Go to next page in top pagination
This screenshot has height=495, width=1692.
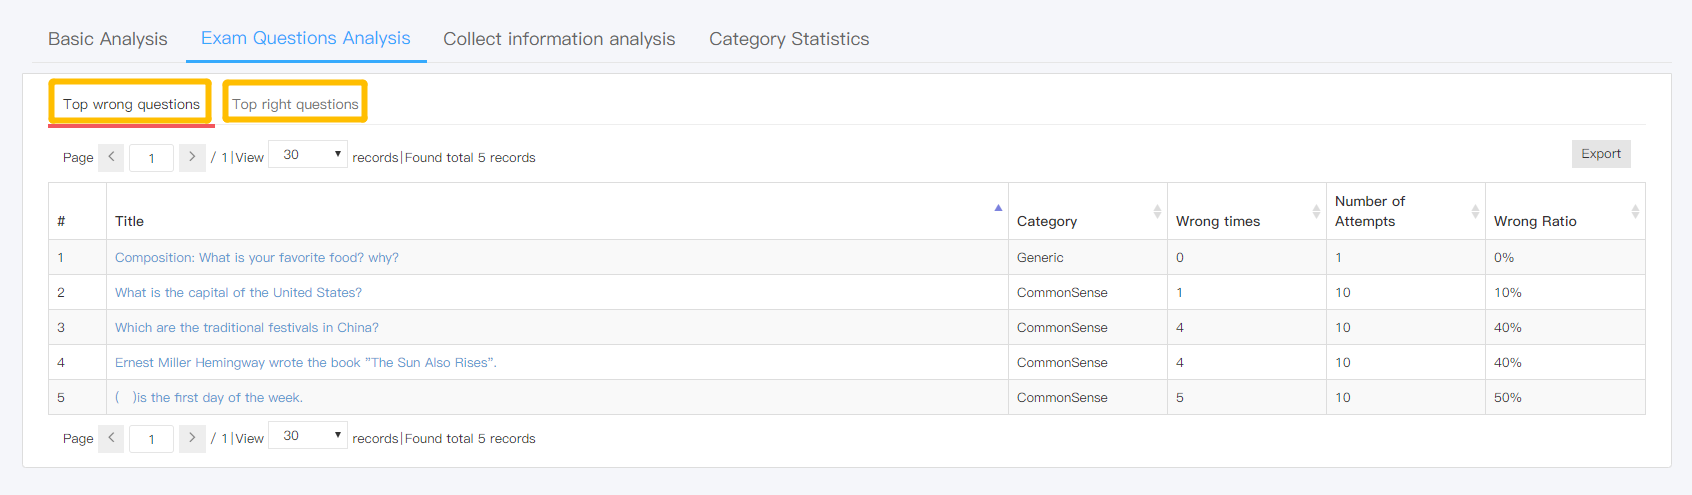tap(192, 157)
